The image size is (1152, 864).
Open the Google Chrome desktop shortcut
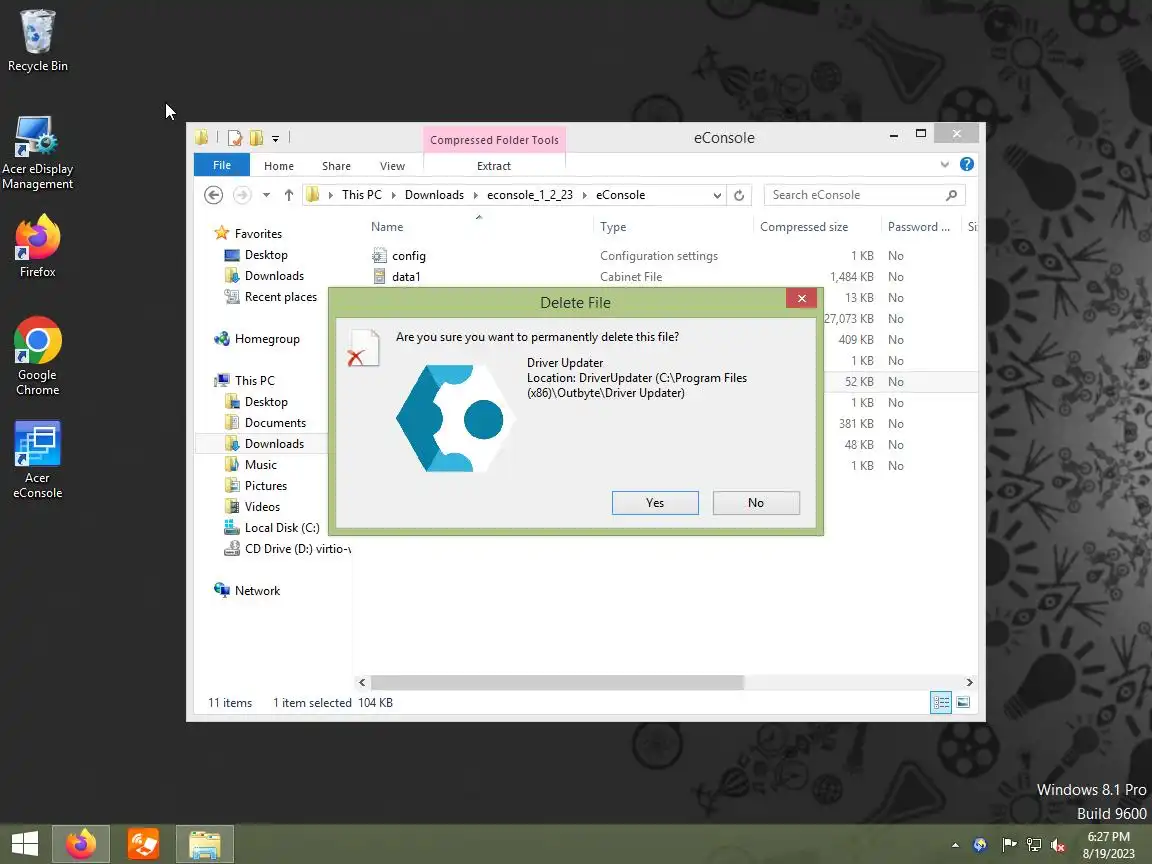tap(37, 356)
